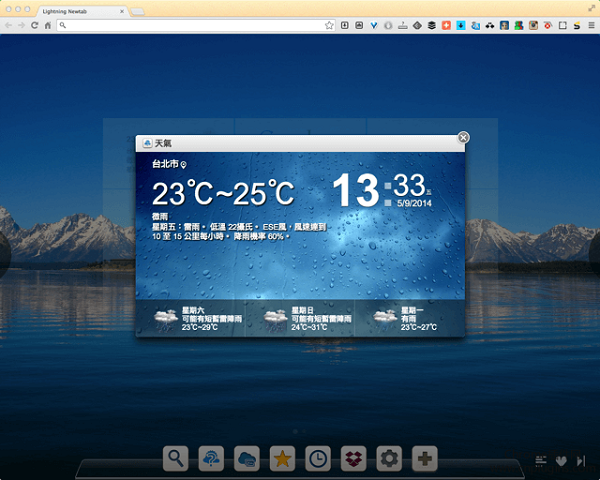Click the Buffer stacked layers extension icon

[432, 25]
